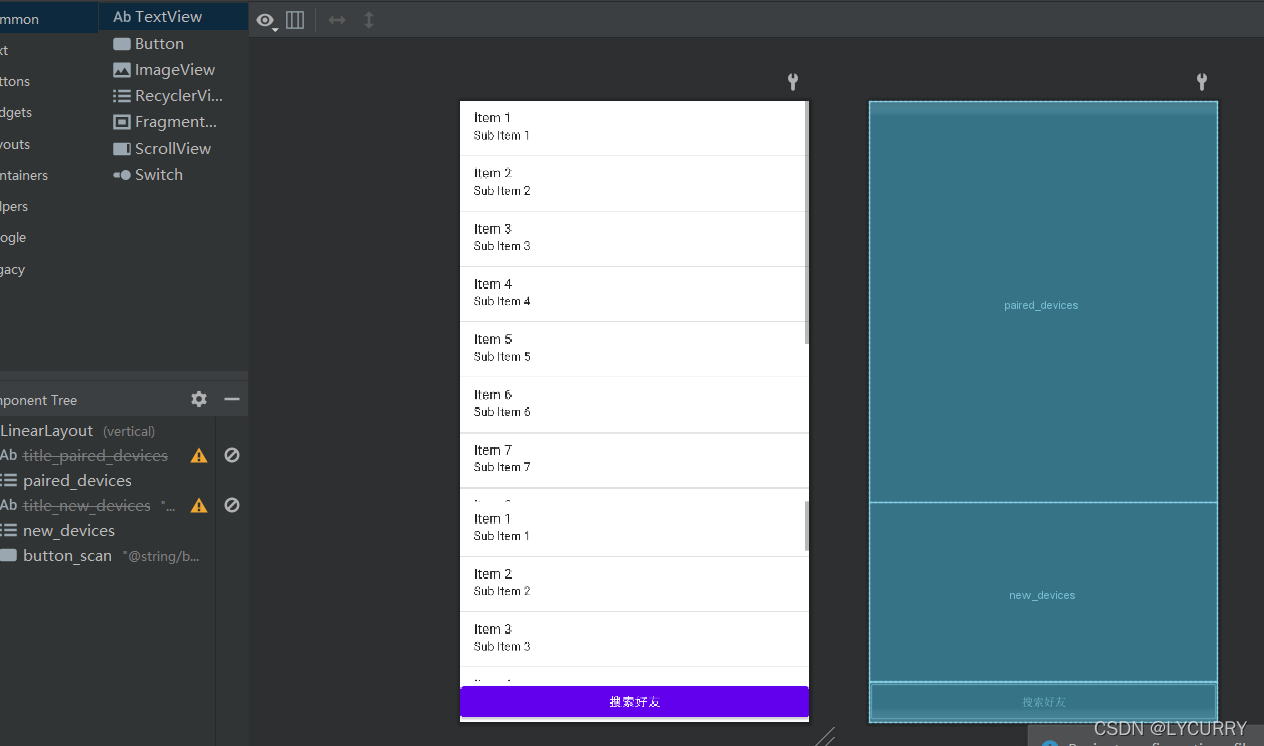Click the purple 搜索好友 button in preview

point(634,702)
